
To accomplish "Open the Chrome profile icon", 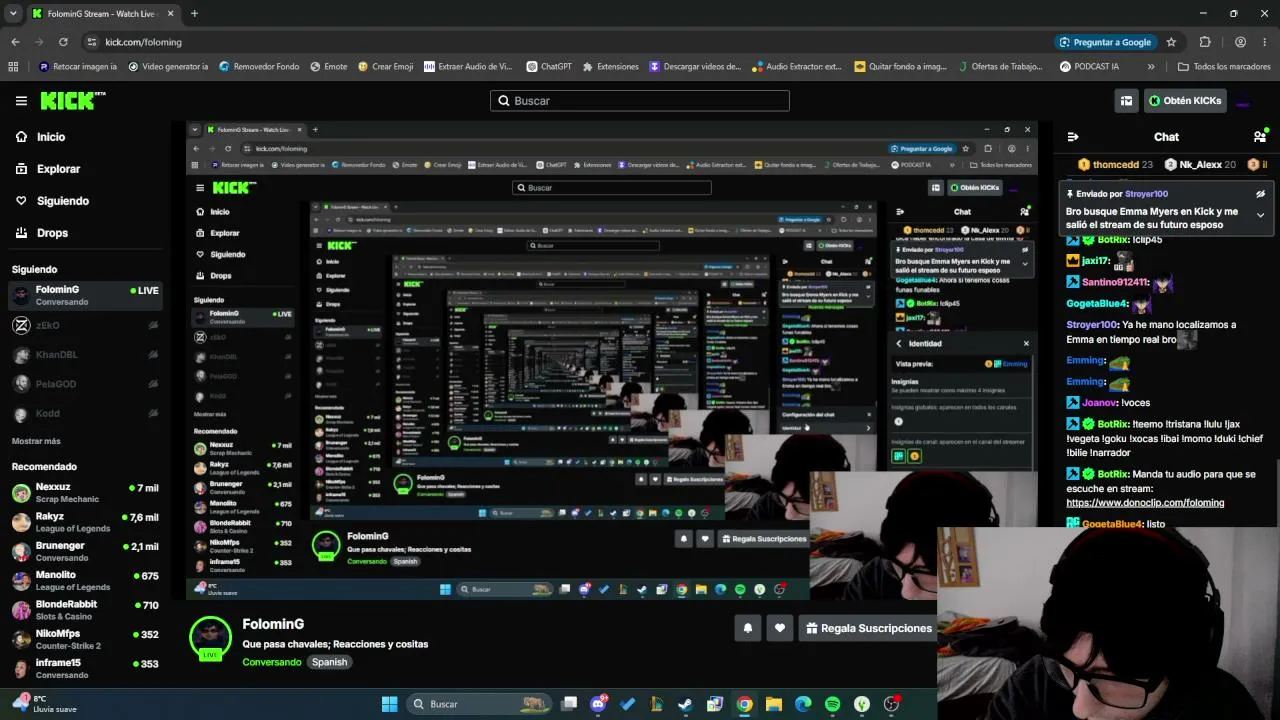I will coord(1240,42).
